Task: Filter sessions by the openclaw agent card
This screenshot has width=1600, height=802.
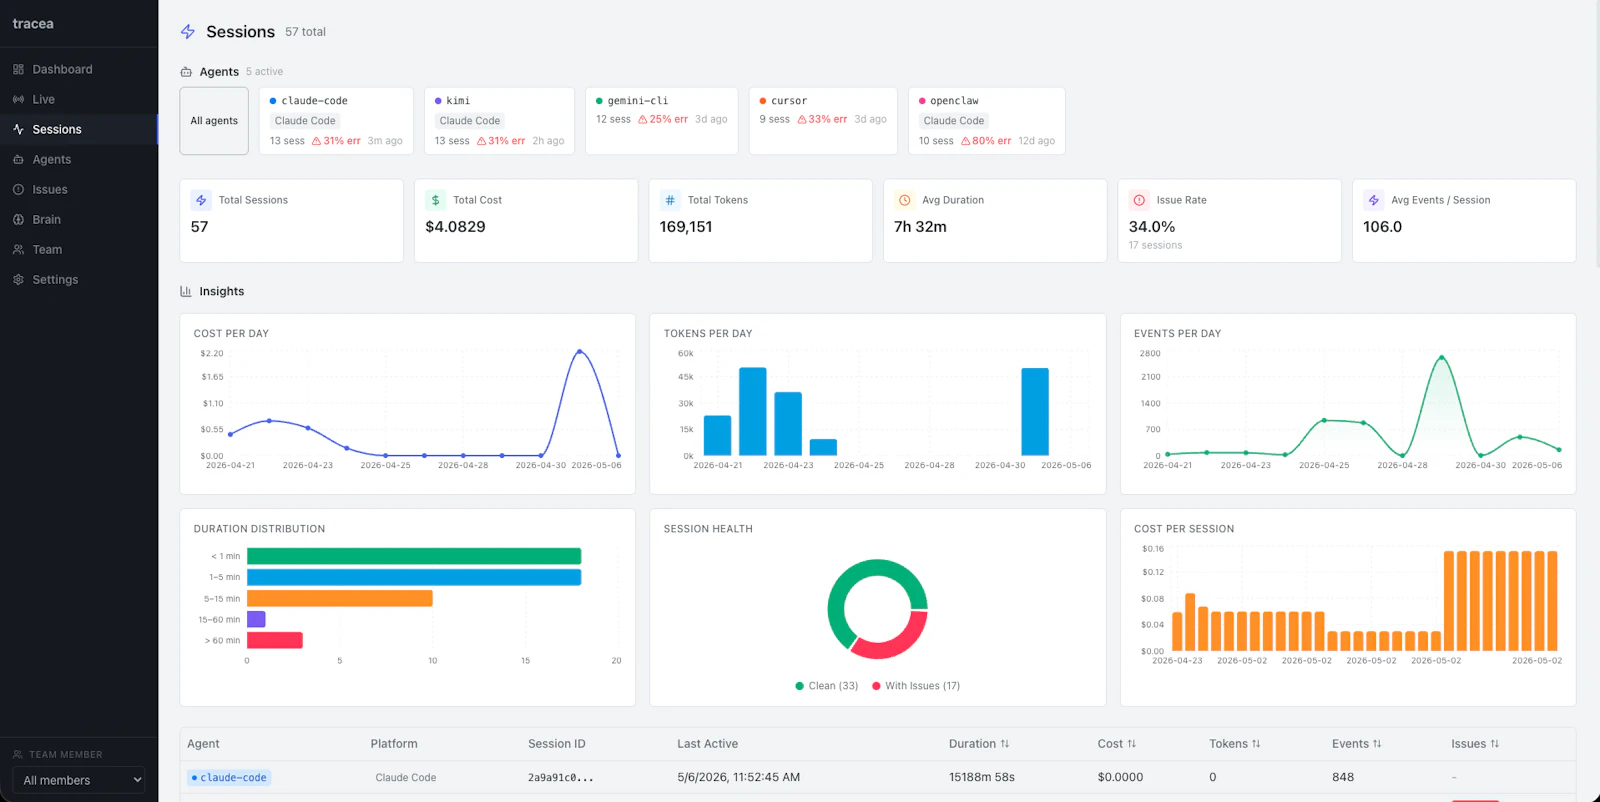Action: [987, 121]
